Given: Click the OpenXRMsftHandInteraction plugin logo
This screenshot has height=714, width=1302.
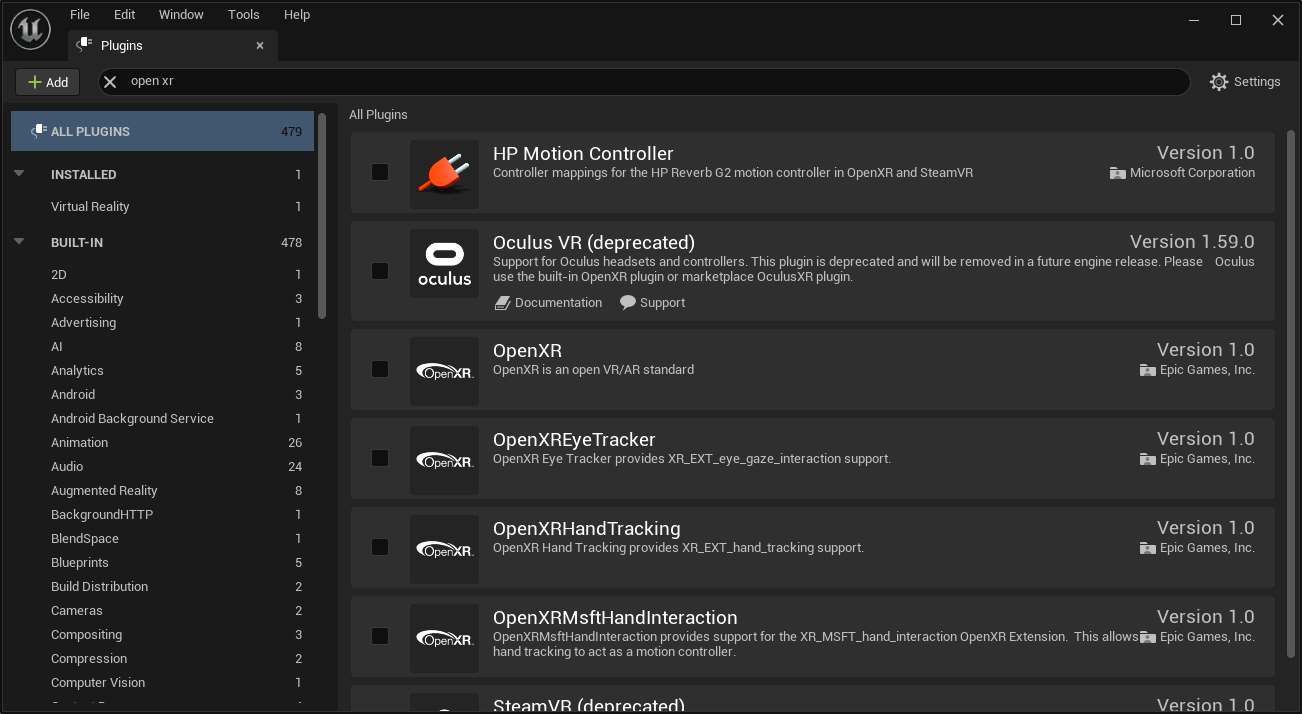Looking at the screenshot, I should tap(444, 638).
